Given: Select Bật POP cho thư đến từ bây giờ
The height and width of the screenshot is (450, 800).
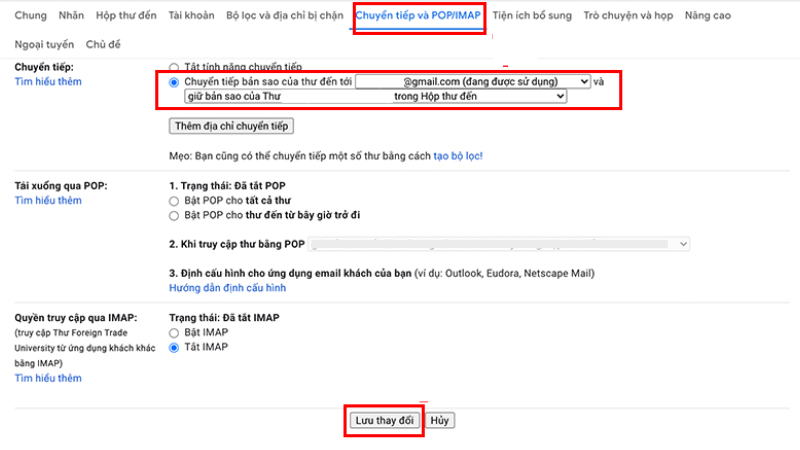Looking at the screenshot, I should 174,216.
